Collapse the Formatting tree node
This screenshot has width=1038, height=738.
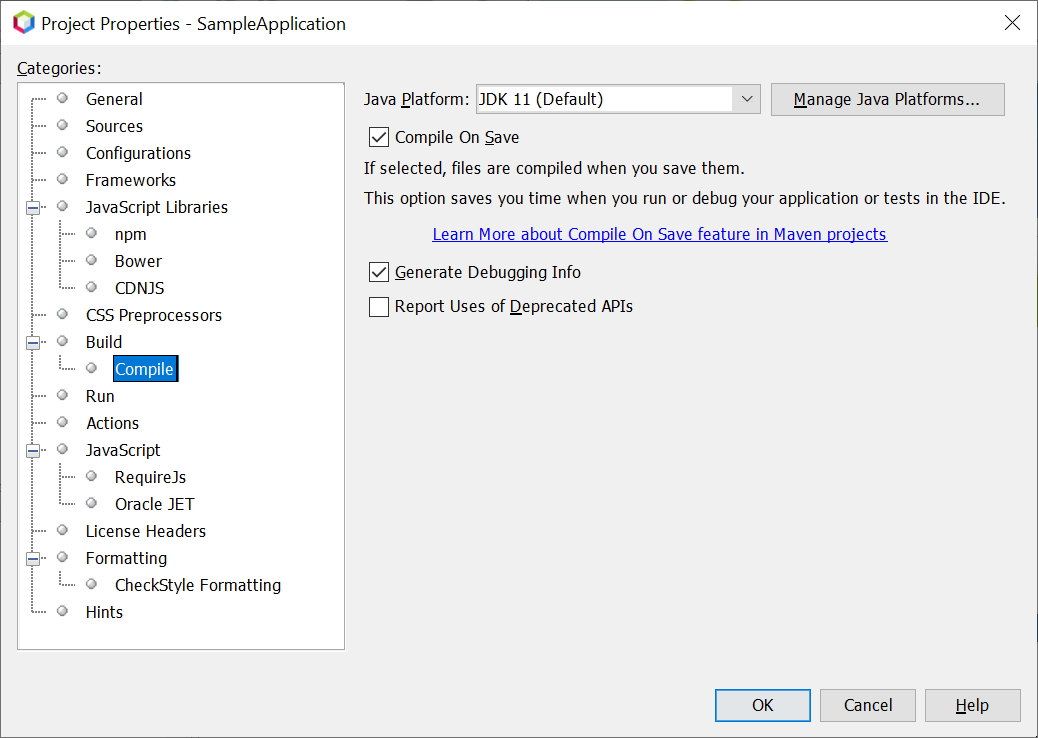33,559
